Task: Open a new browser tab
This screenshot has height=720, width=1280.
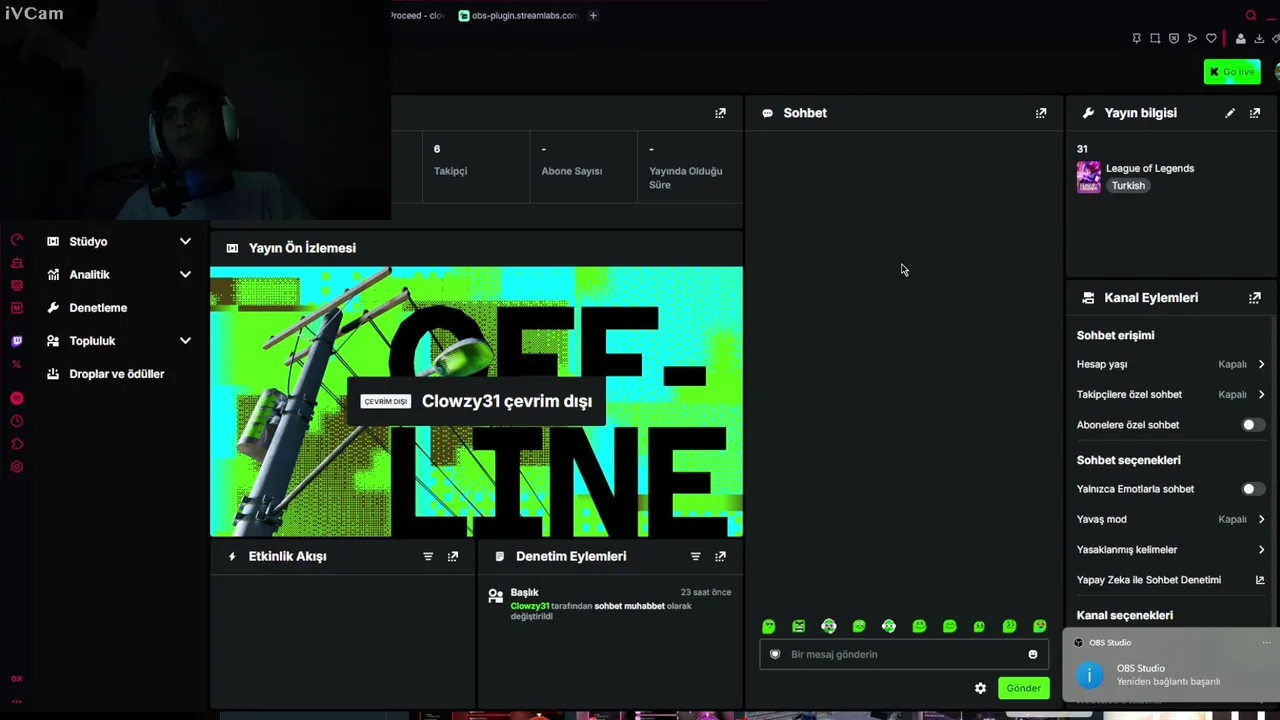Action: pos(593,15)
